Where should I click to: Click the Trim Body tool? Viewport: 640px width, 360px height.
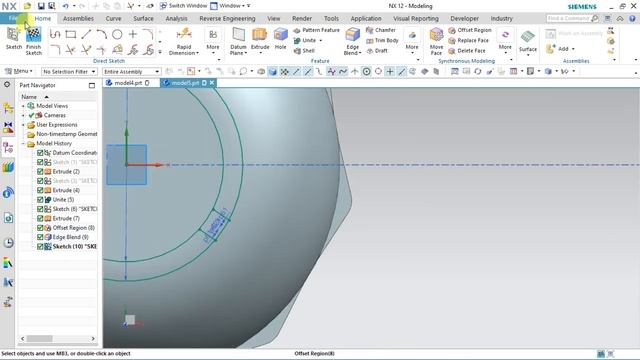(382, 40)
